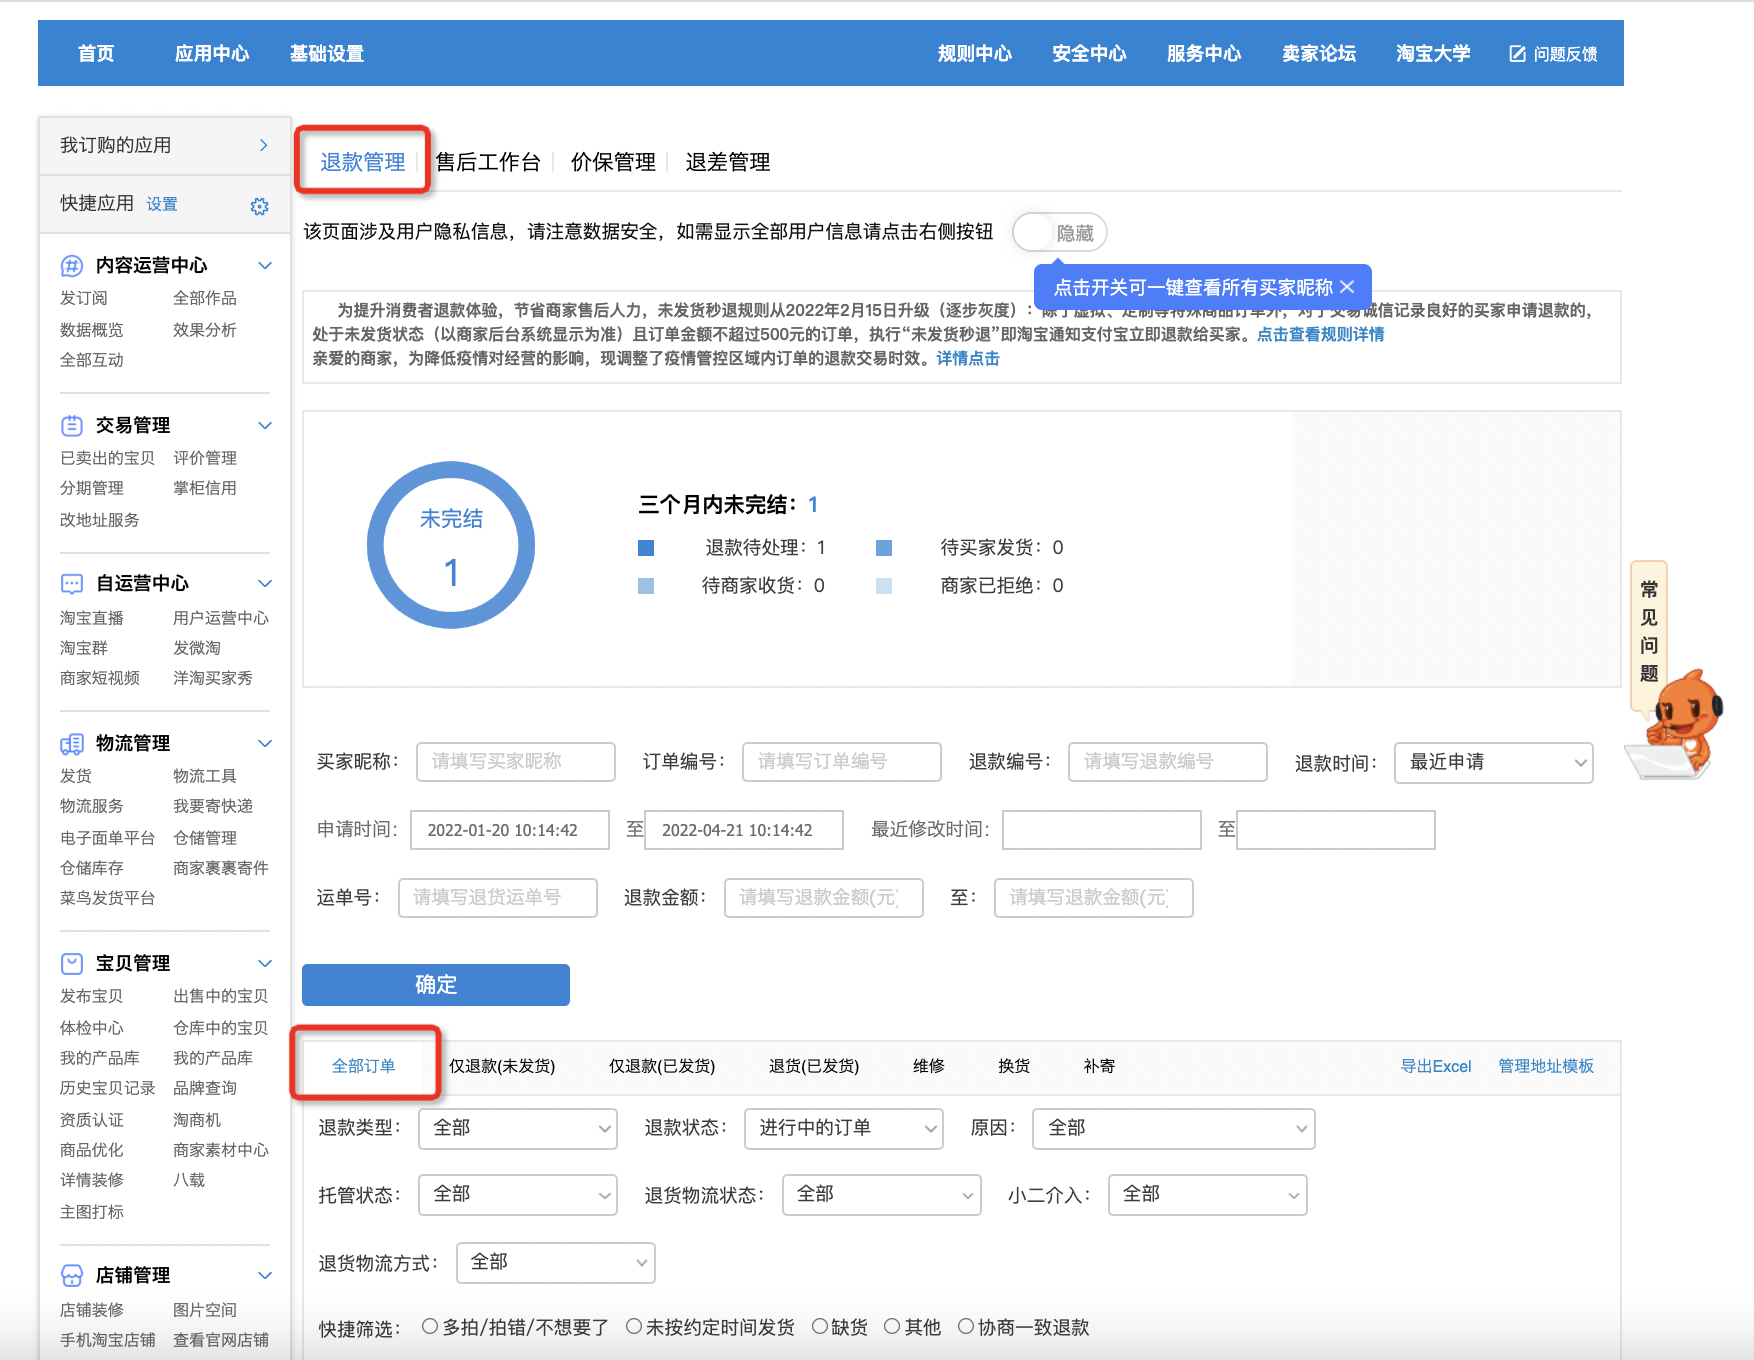Click the 退款编号 input field

pyautogui.click(x=1168, y=762)
